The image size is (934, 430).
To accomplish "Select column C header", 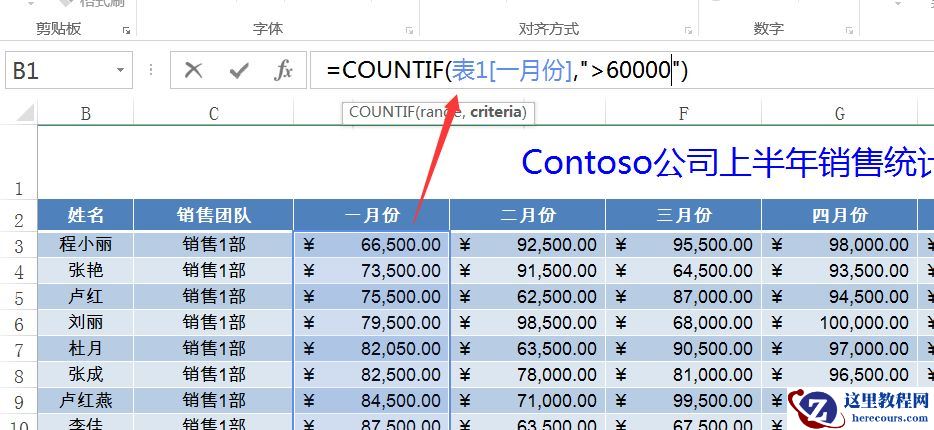I will (214, 113).
